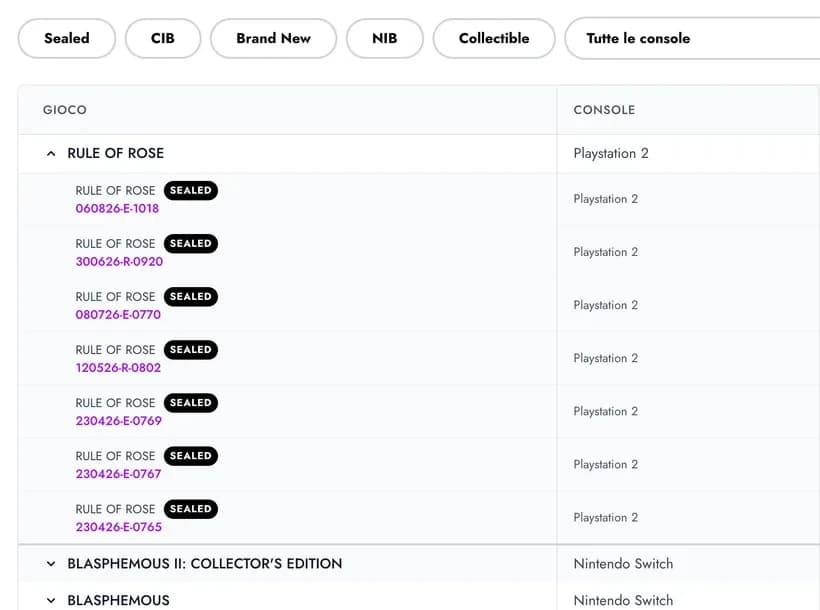Open the Tutte le console dropdown
820x610 pixels.
692,38
